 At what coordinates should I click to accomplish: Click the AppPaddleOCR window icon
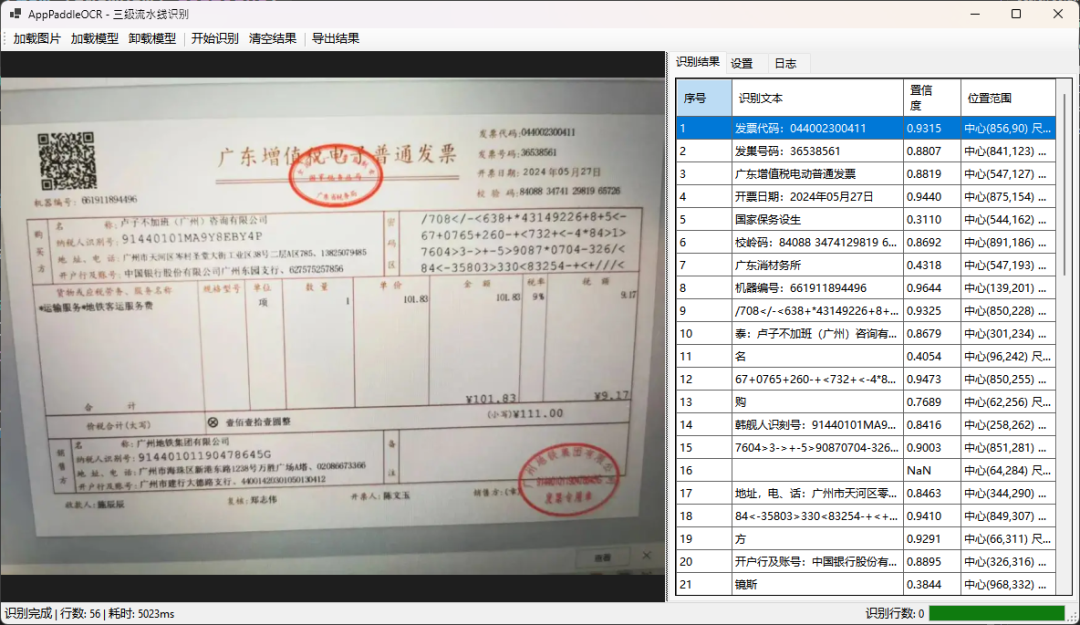click(15, 14)
